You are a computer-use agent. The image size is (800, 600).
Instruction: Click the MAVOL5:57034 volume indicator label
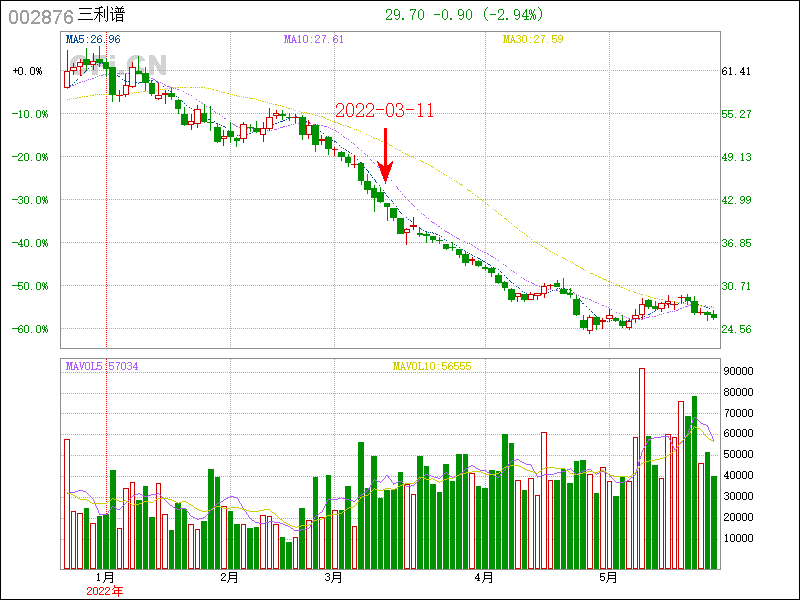click(102, 367)
